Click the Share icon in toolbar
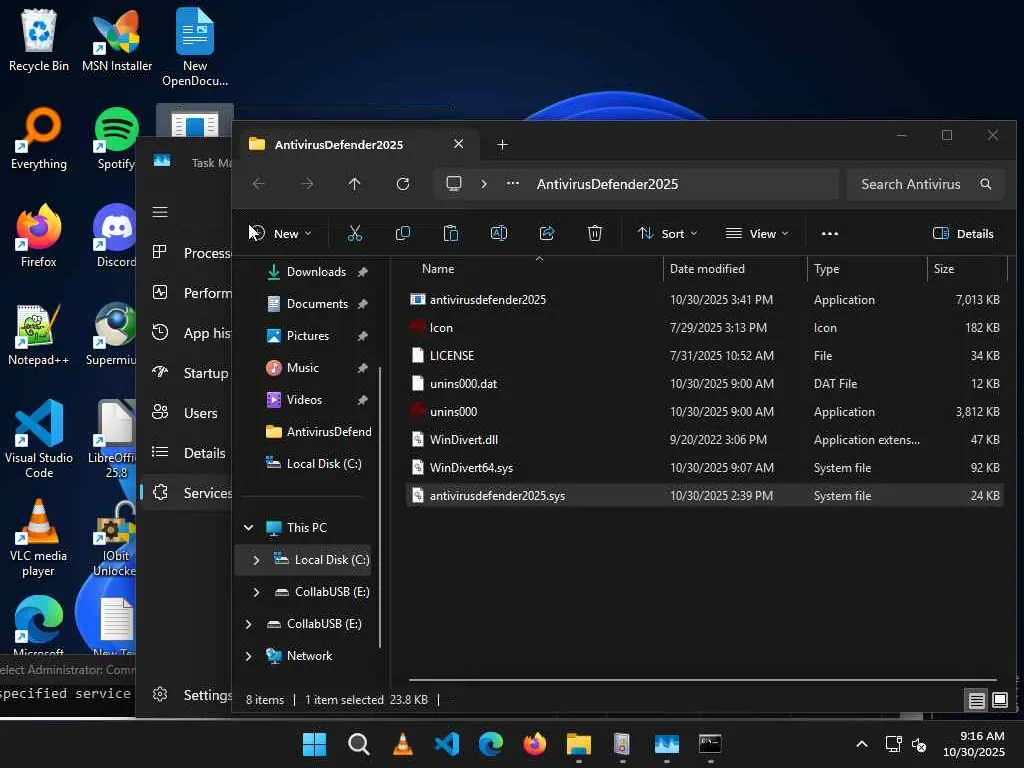This screenshot has width=1024, height=768. (x=547, y=233)
